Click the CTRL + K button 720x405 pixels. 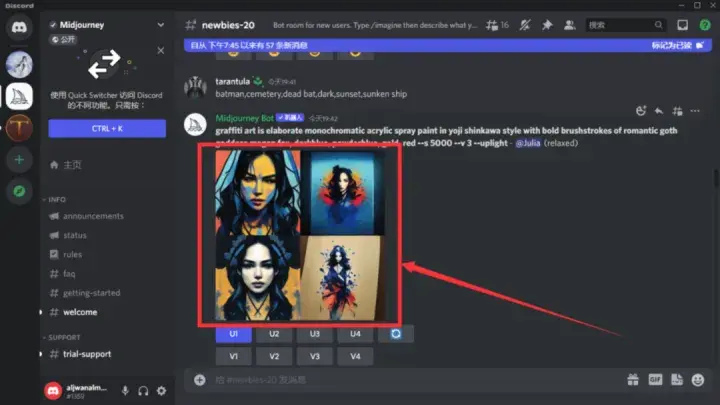pos(107,129)
